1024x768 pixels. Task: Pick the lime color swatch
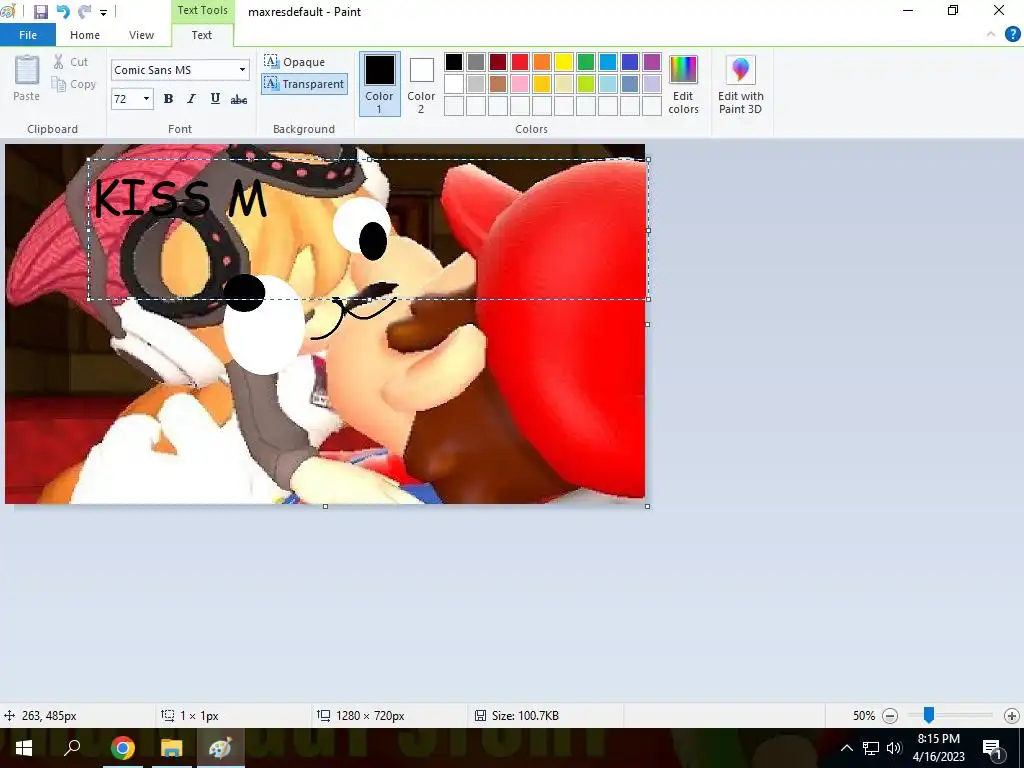click(586, 84)
